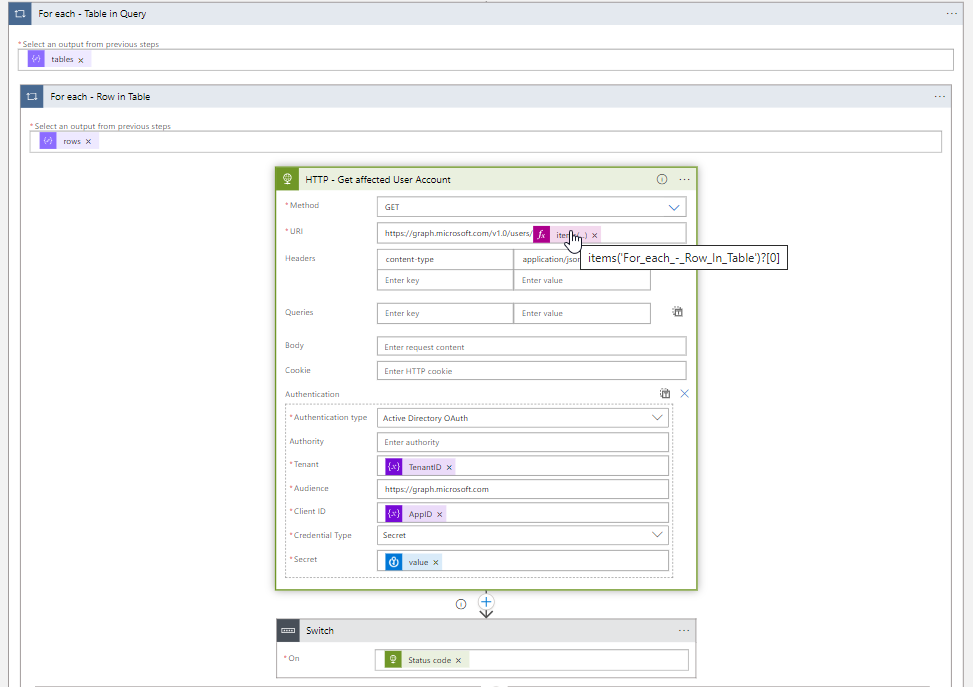This screenshot has width=973, height=687.
Task: Click info icon beside the connector arrow
Action: click(x=460, y=604)
